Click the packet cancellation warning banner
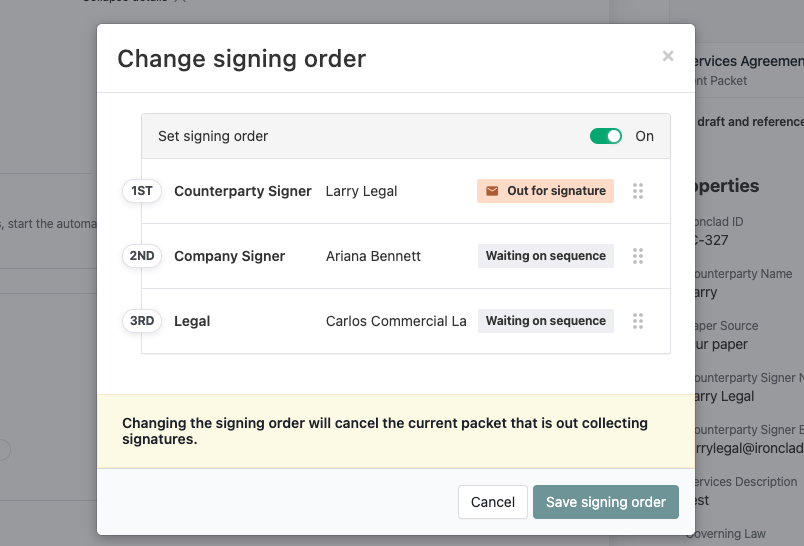 click(396, 431)
